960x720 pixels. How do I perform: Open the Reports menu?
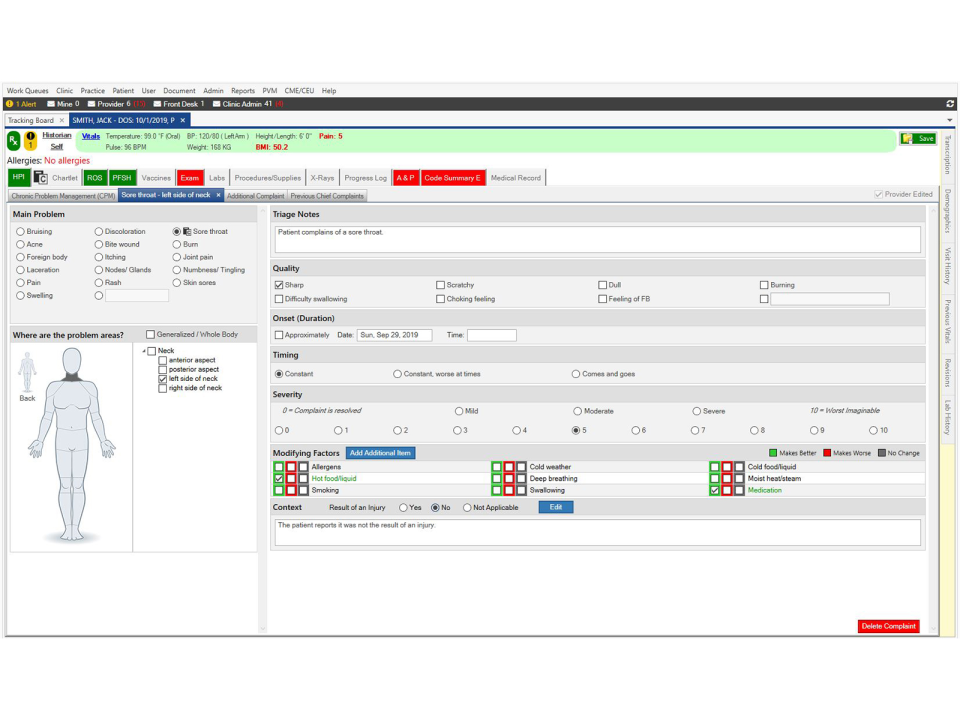242,90
